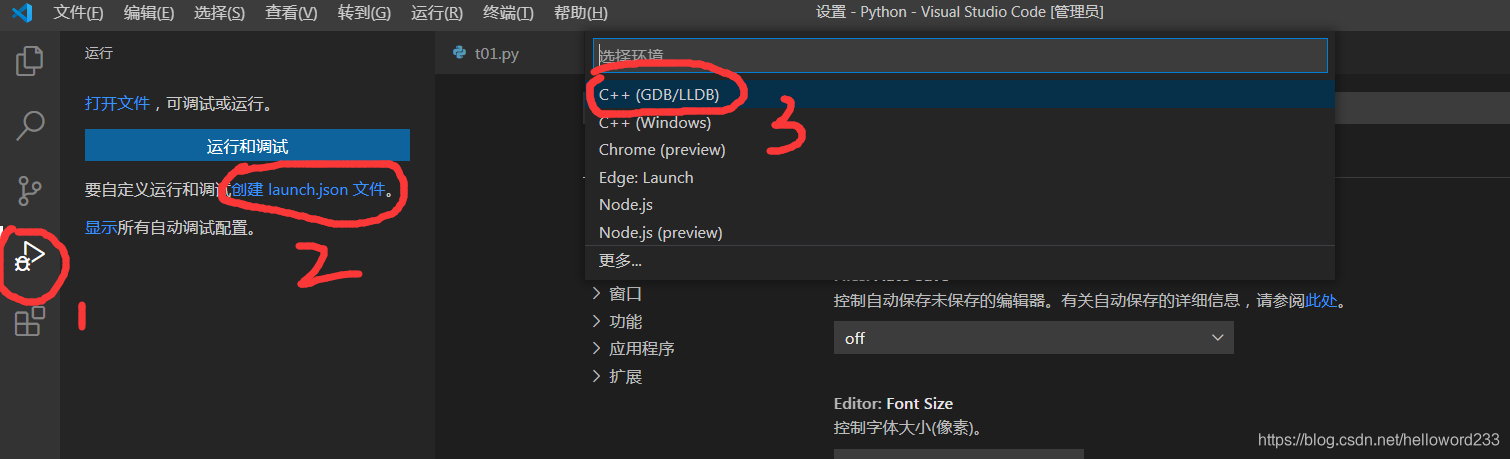Viewport: 1510px width, 459px height.
Task: Open the Explorer files icon
Action: tap(30, 61)
